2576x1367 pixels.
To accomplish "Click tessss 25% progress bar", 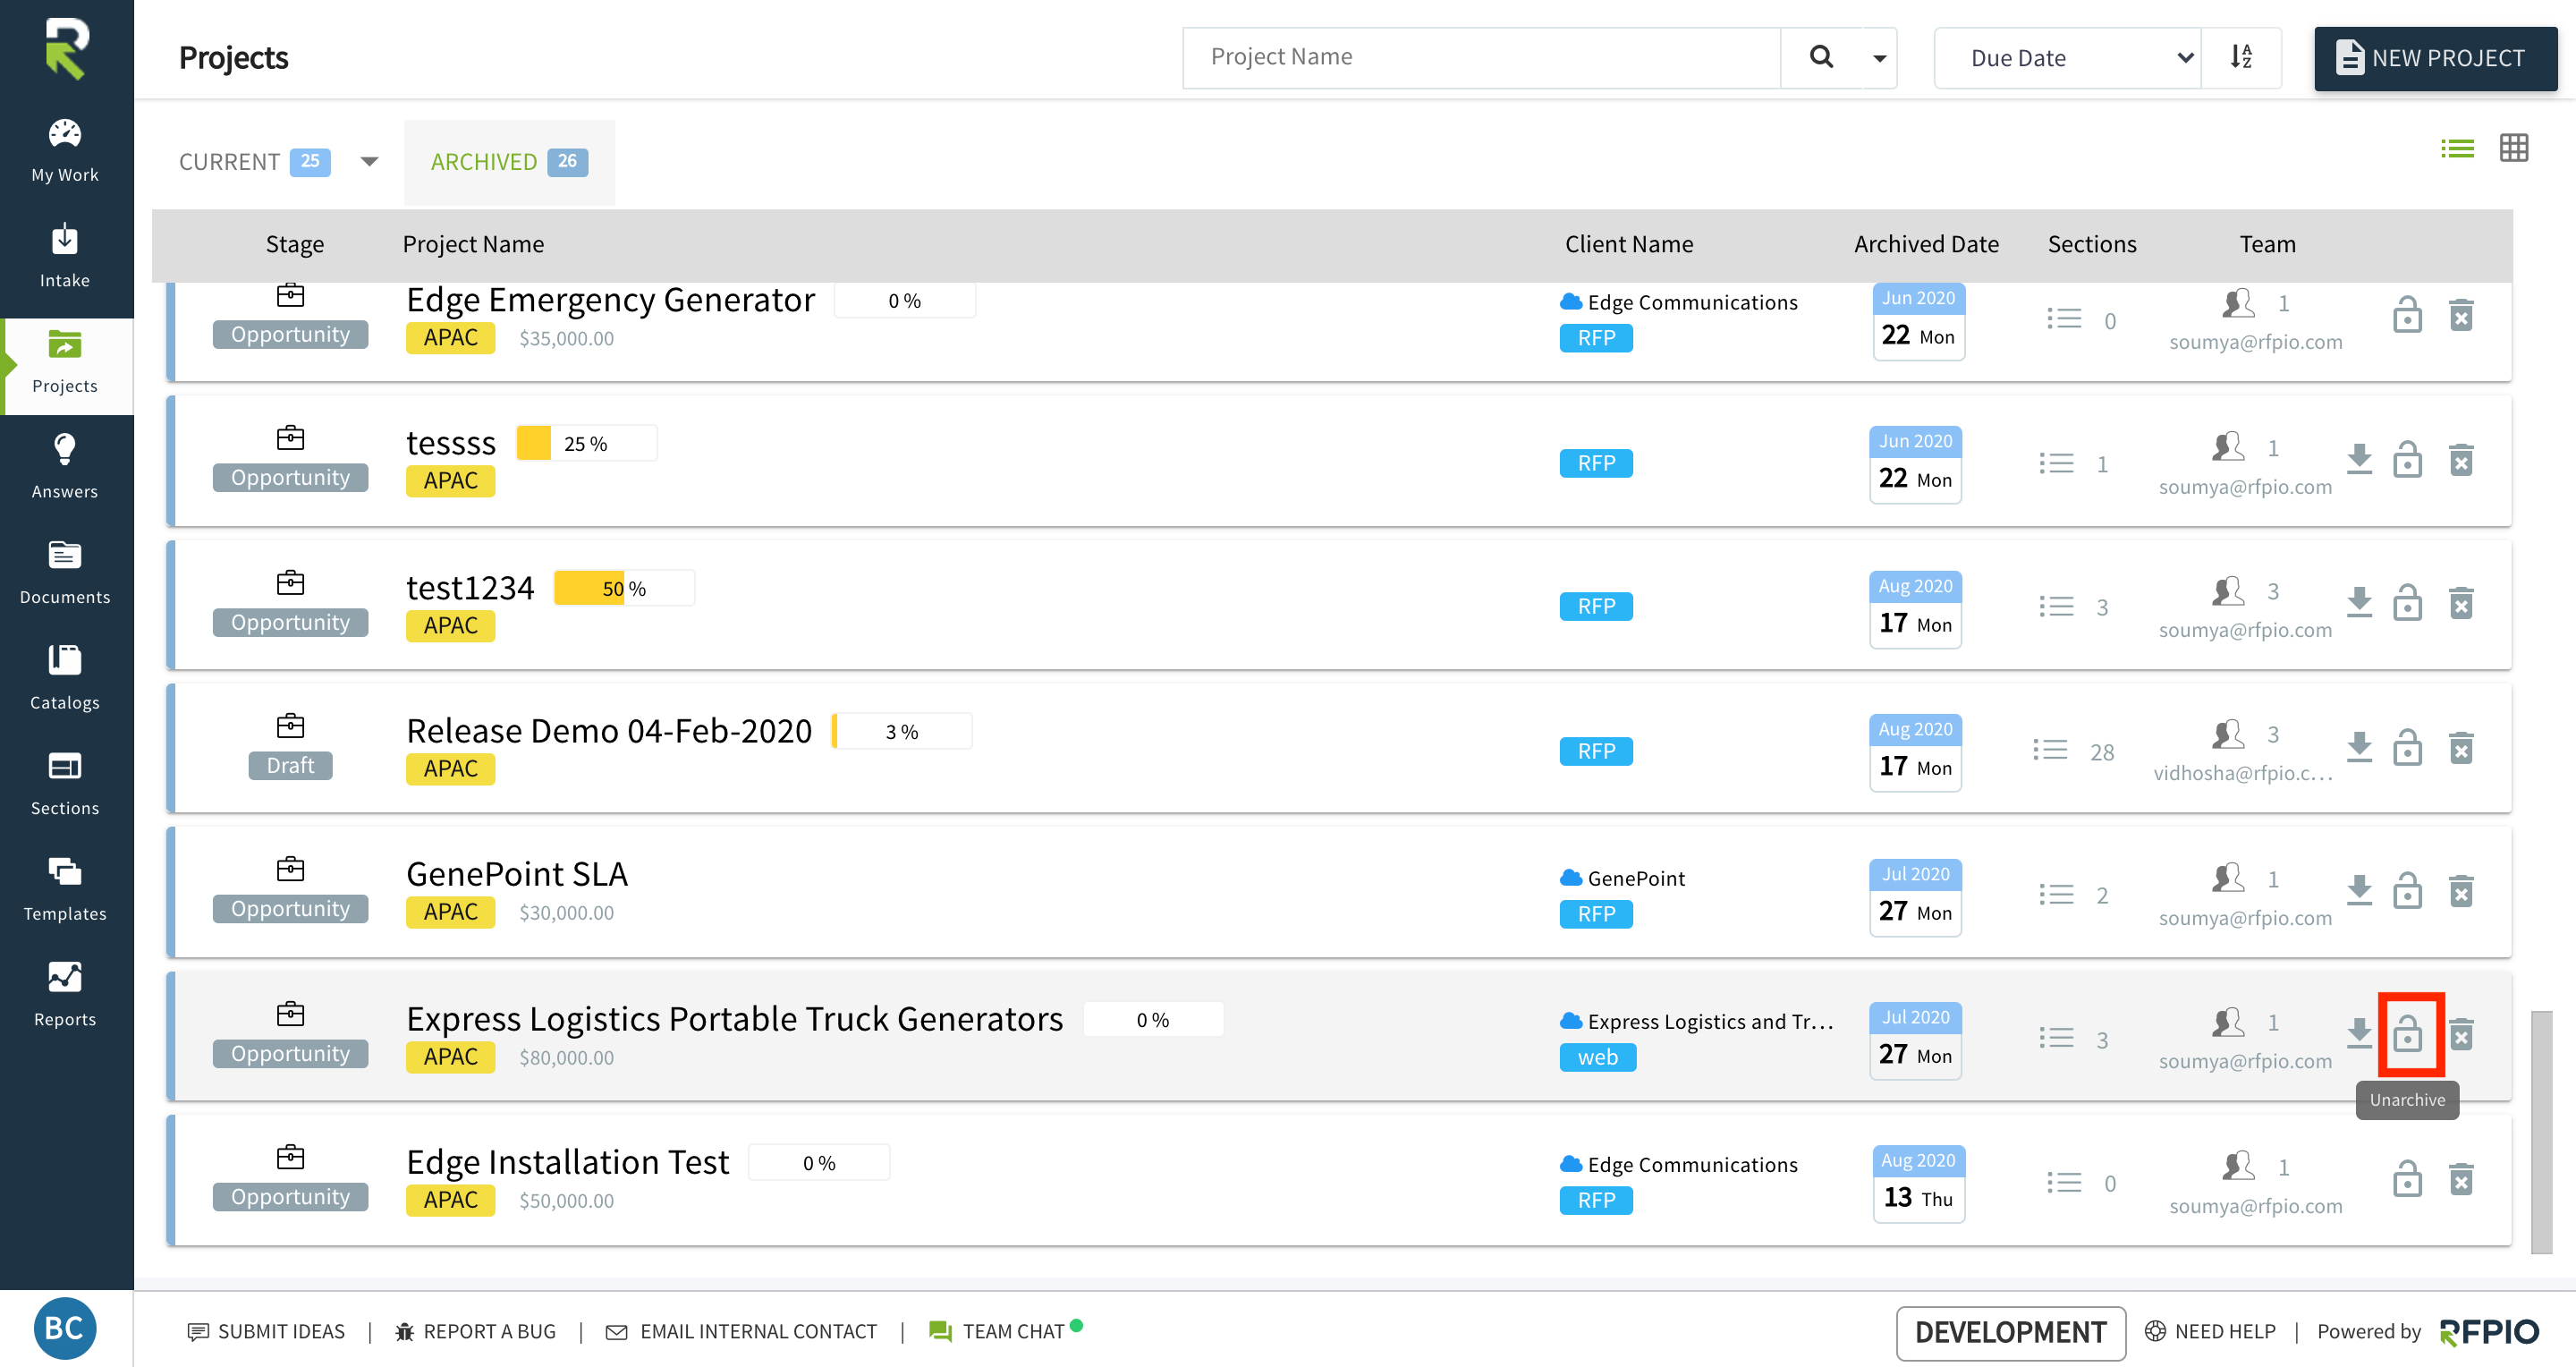I will coord(586,443).
